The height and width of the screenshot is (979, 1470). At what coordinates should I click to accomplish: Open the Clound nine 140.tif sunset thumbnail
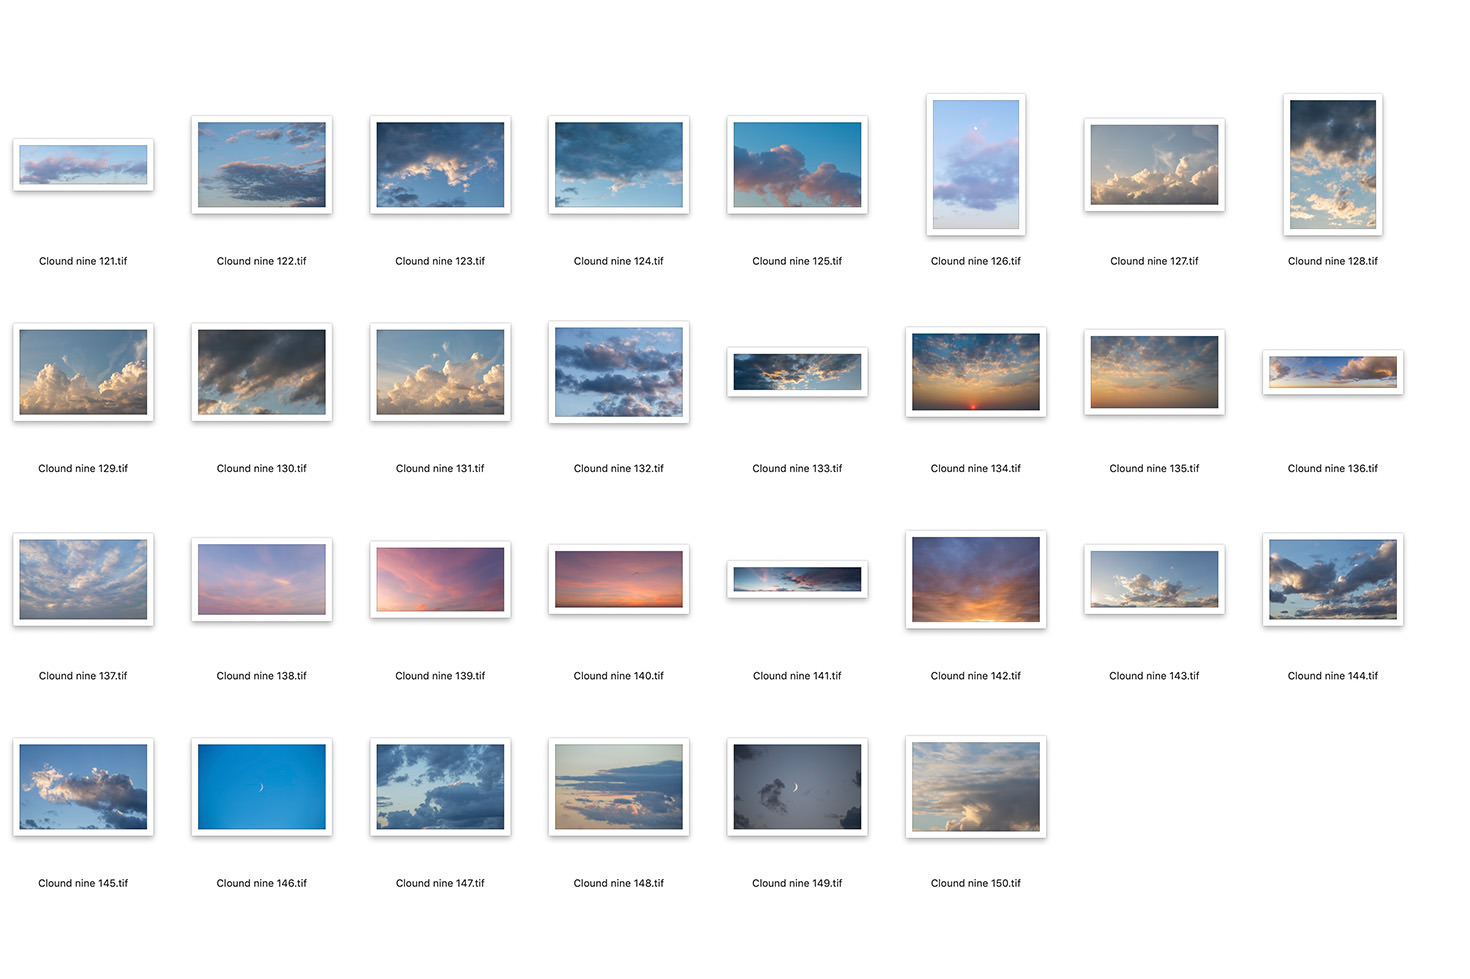(x=618, y=580)
